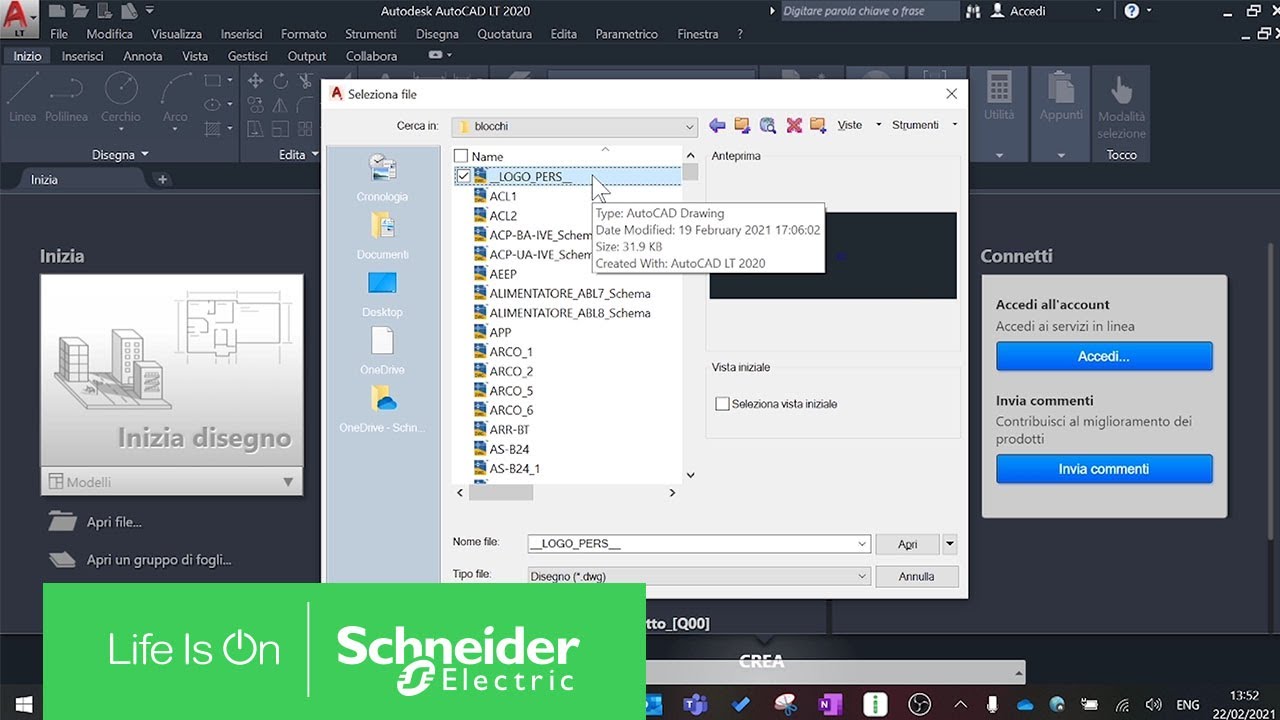This screenshot has height=720, width=1280.
Task: Select the Cerchio tool in ribbon
Action: pyautogui.click(x=121, y=98)
